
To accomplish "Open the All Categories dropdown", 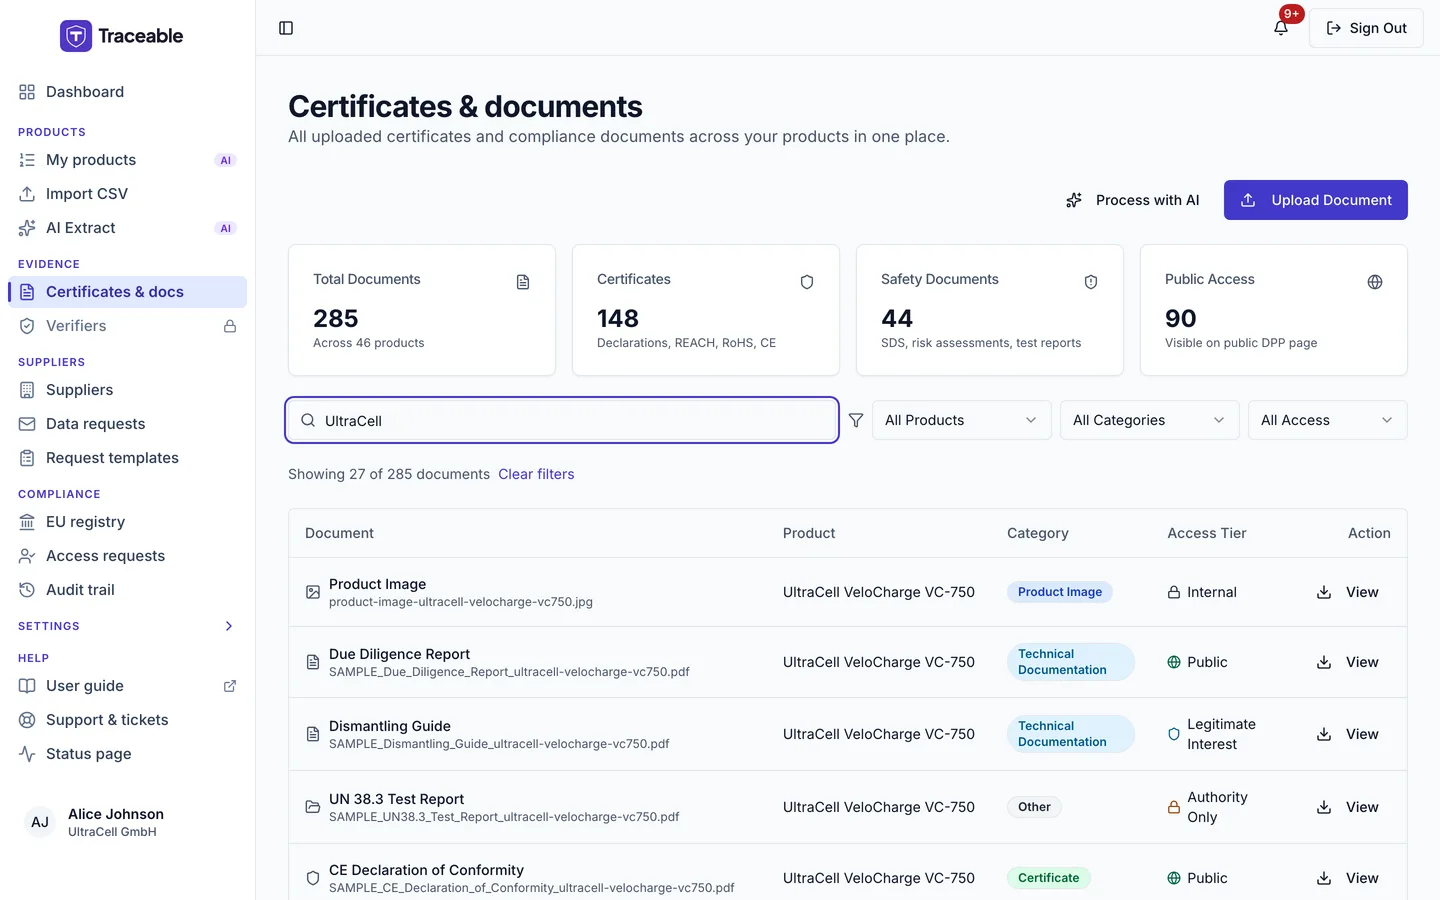I will point(1149,420).
